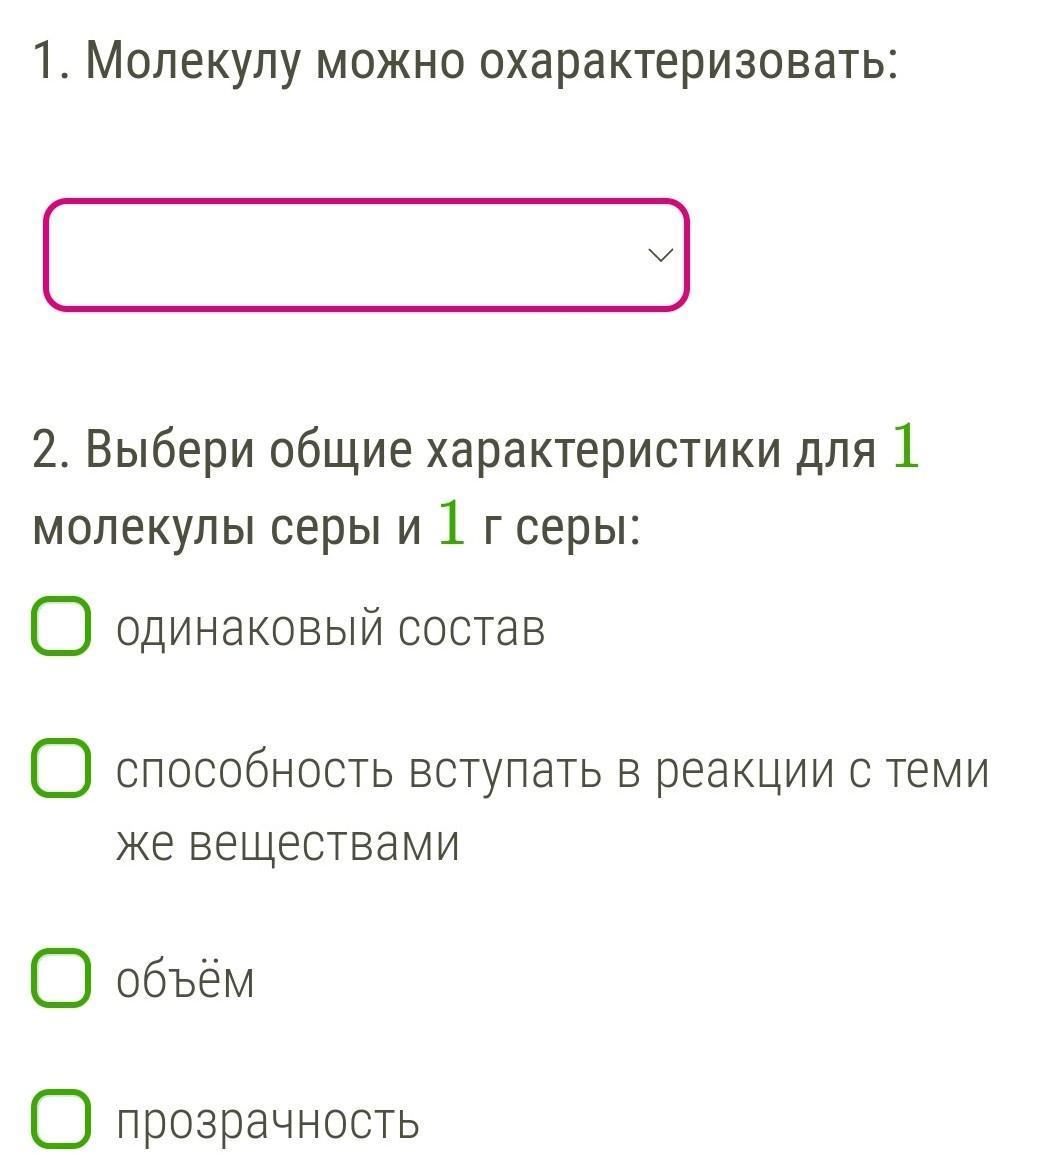The image size is (1038, 1176).
Task: Click the "способность вступать в реакции с теми" label
Action: point(552,770)
